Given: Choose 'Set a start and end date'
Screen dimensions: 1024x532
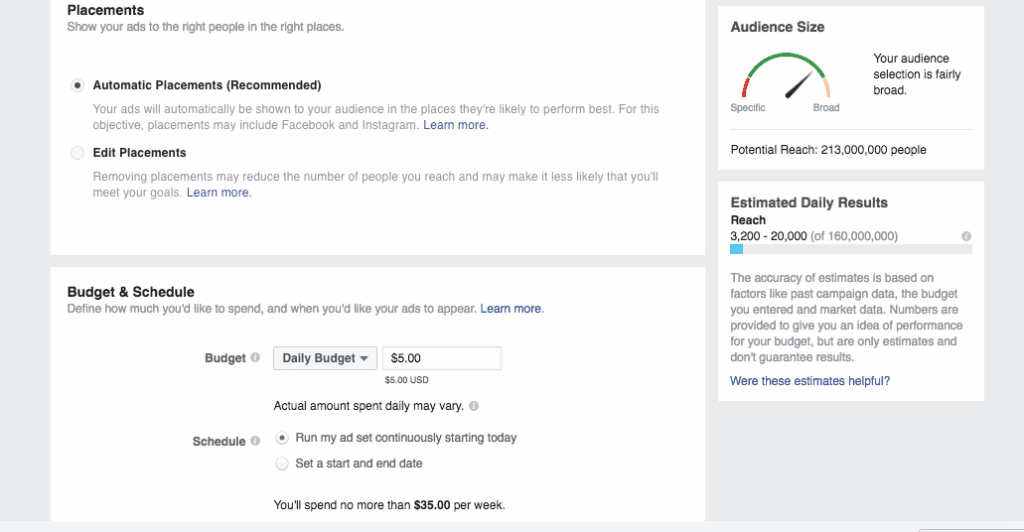Looking at the screenshot, I should [x=283, y=464].
